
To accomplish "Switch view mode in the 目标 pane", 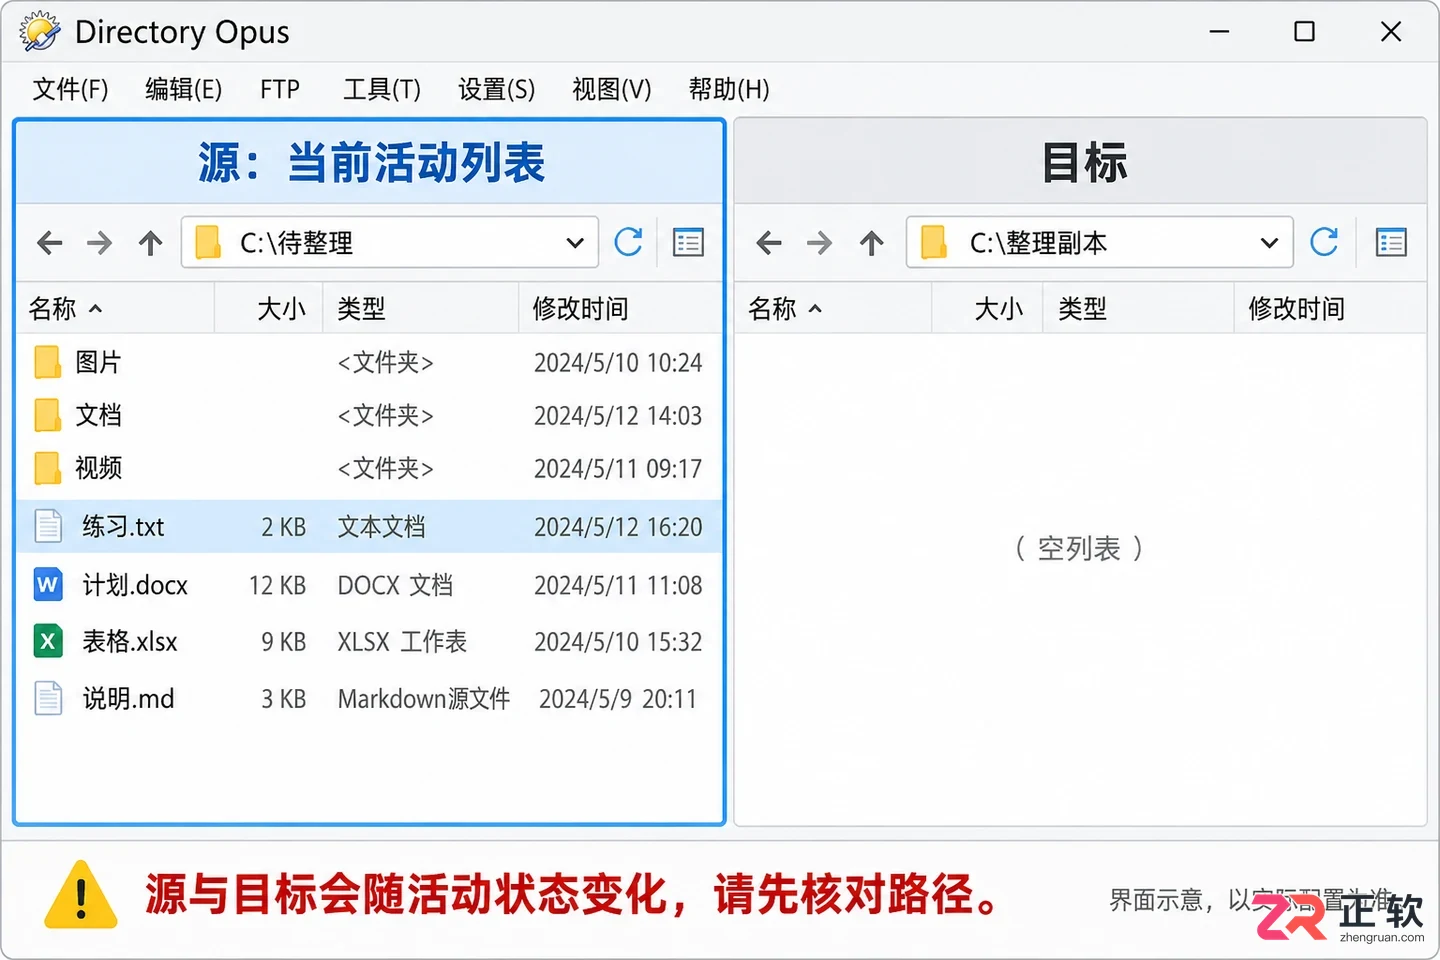I will (x=1391, y=243).
